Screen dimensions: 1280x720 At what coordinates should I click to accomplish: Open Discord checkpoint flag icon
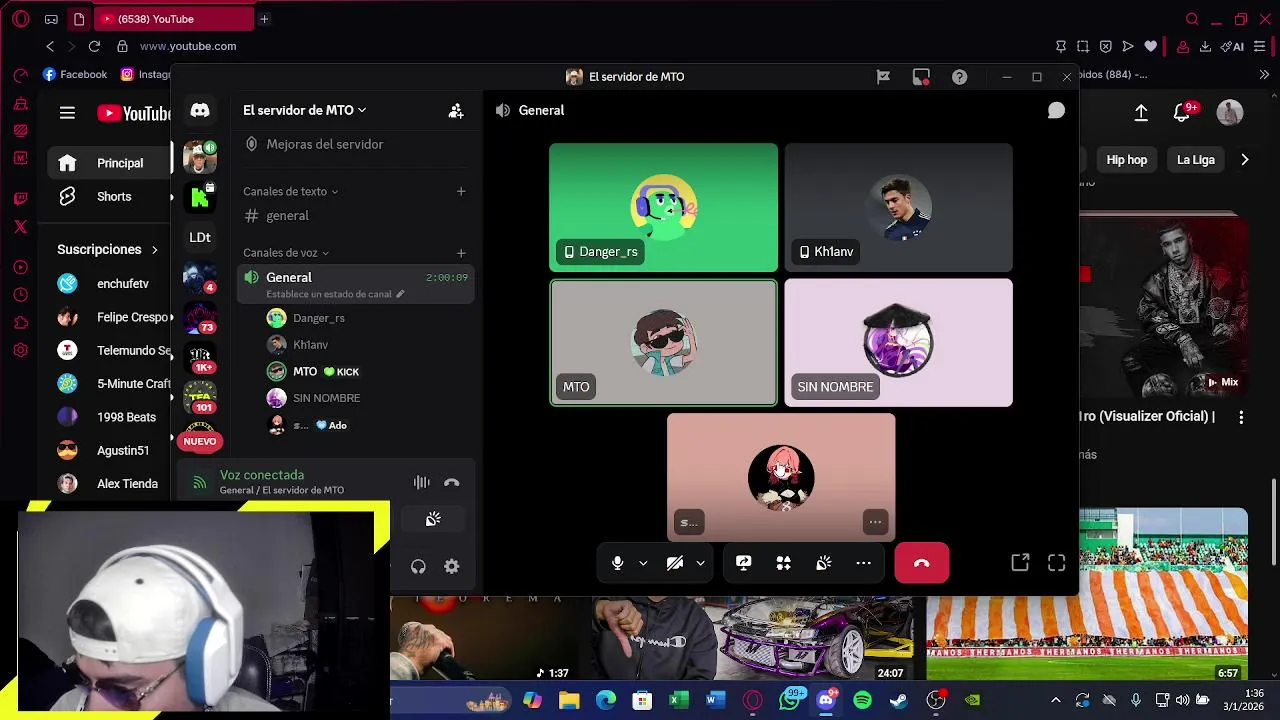tap(883, 77)
